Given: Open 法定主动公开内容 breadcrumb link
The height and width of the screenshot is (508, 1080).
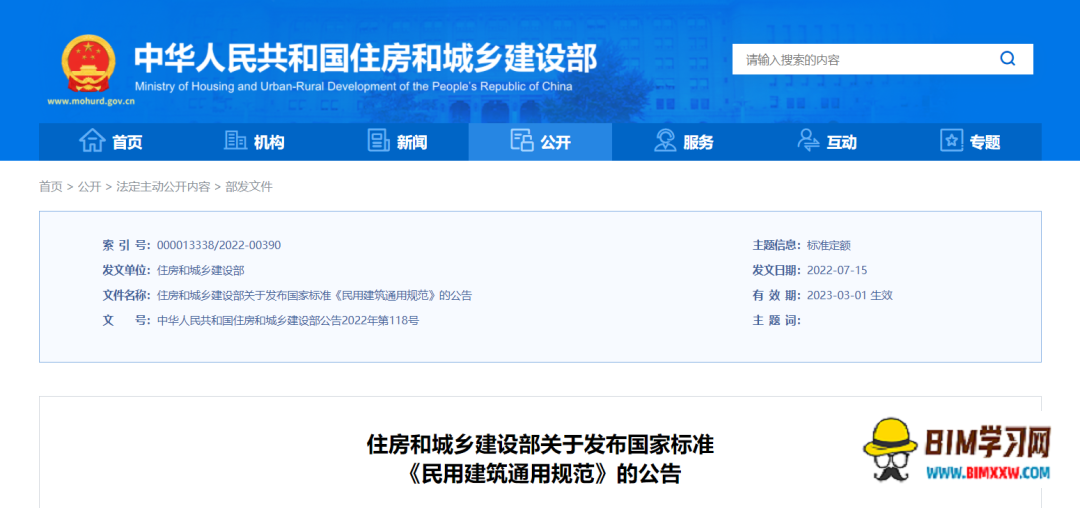Looking at the screenshot, I should click(x=163, y=187).
